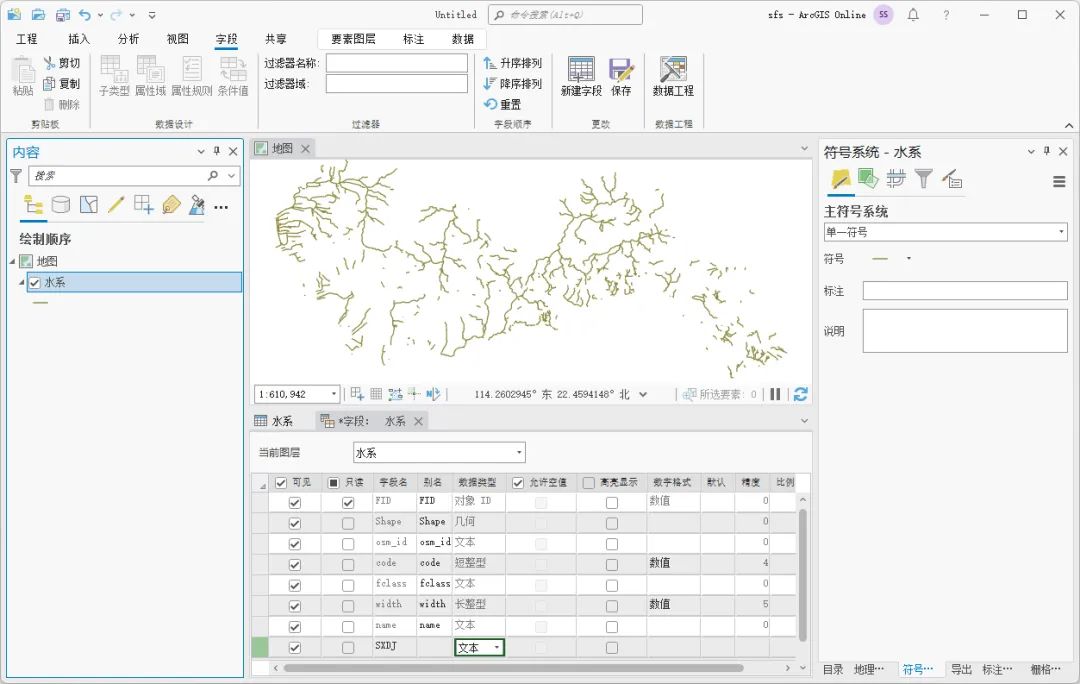Switch to 目录 (Catalog) pane tab
This screenshot has height=684, width=1080.
833,669
